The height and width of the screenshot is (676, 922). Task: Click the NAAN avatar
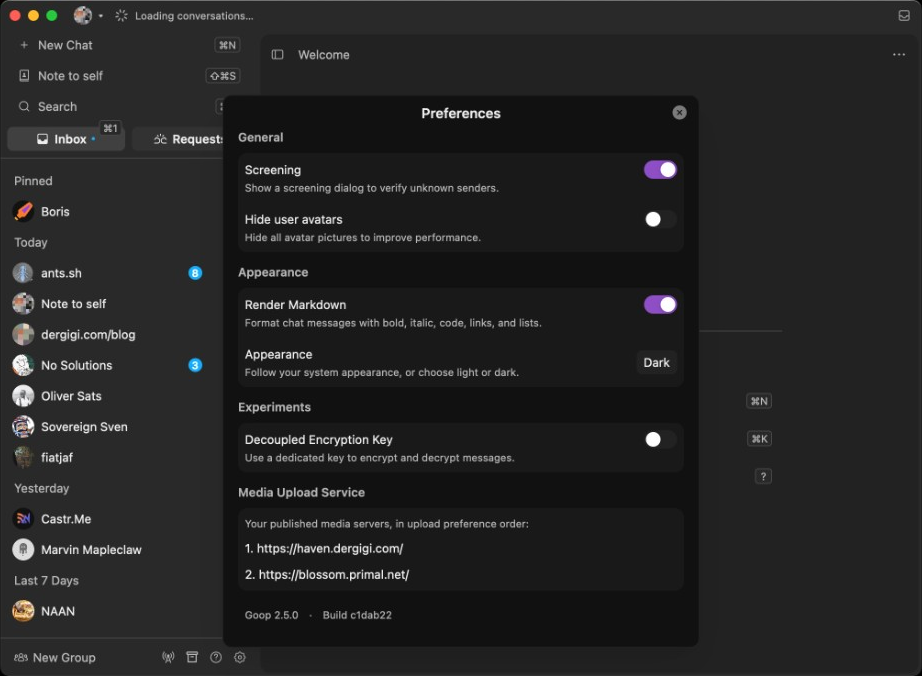pos(24,611)
